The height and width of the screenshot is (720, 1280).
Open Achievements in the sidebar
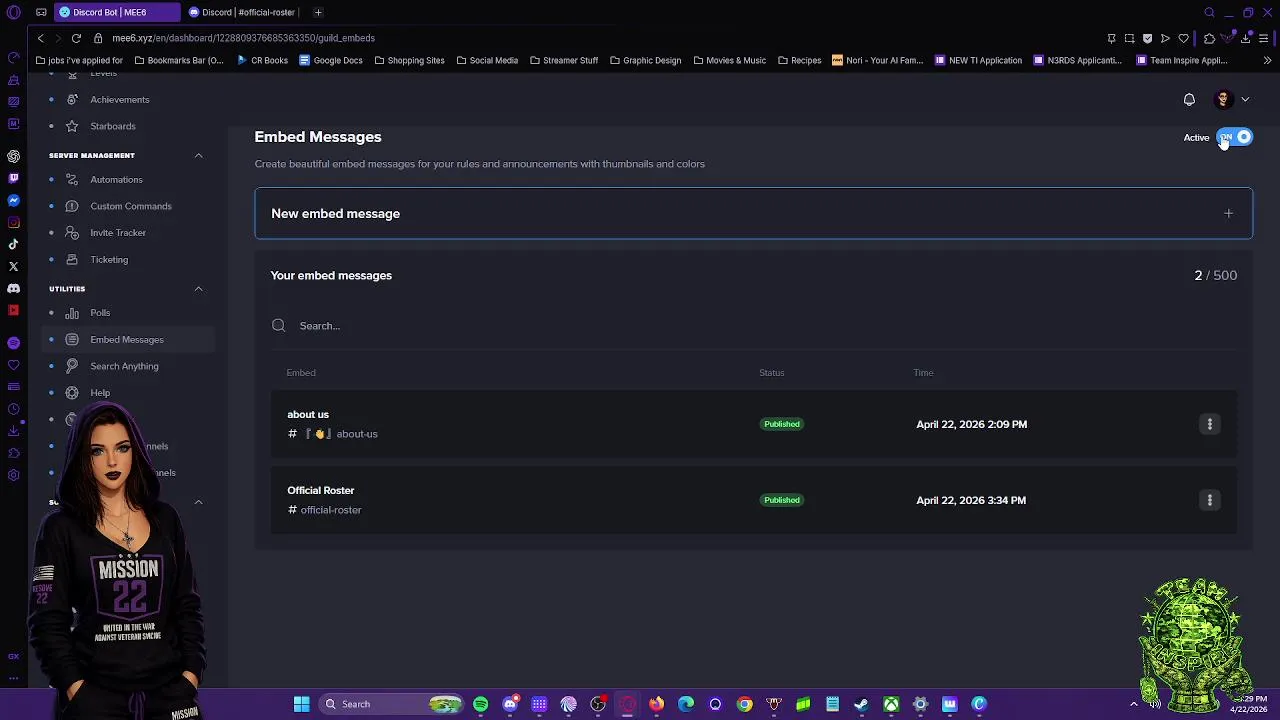119,99
